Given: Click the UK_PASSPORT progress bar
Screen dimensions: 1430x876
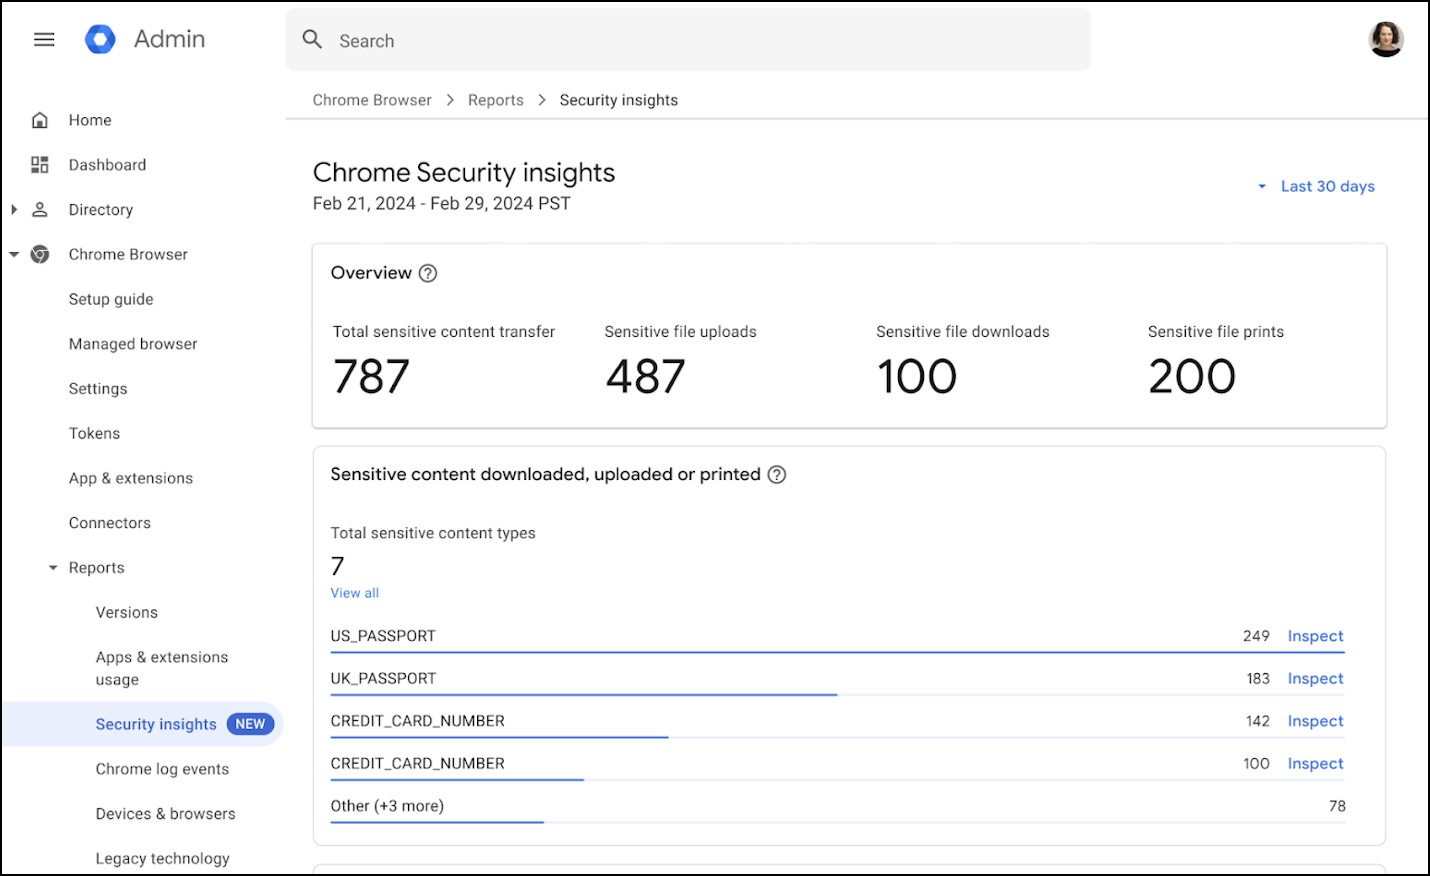Looking at the screenshot, I should click(x=583, y=695).
